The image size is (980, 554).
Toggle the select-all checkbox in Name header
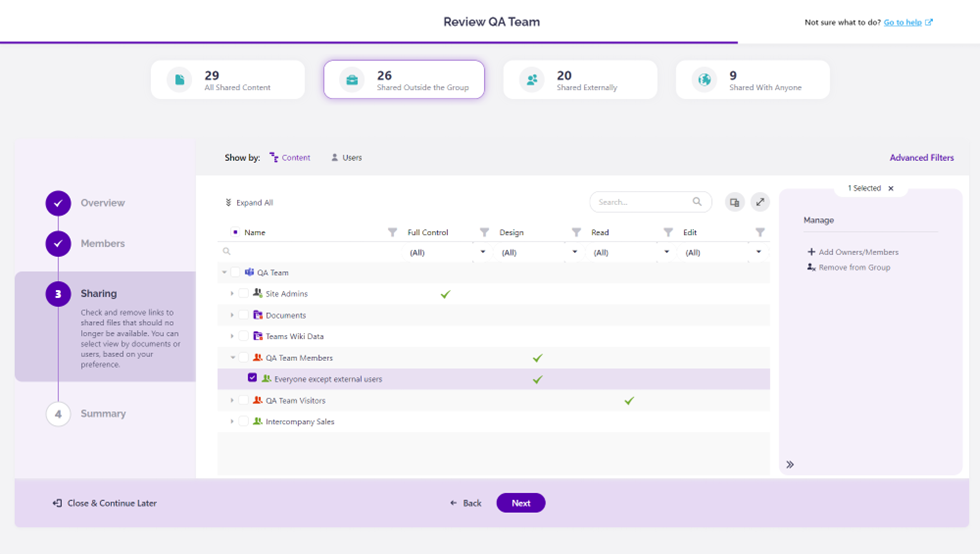[x=235, y=232]
